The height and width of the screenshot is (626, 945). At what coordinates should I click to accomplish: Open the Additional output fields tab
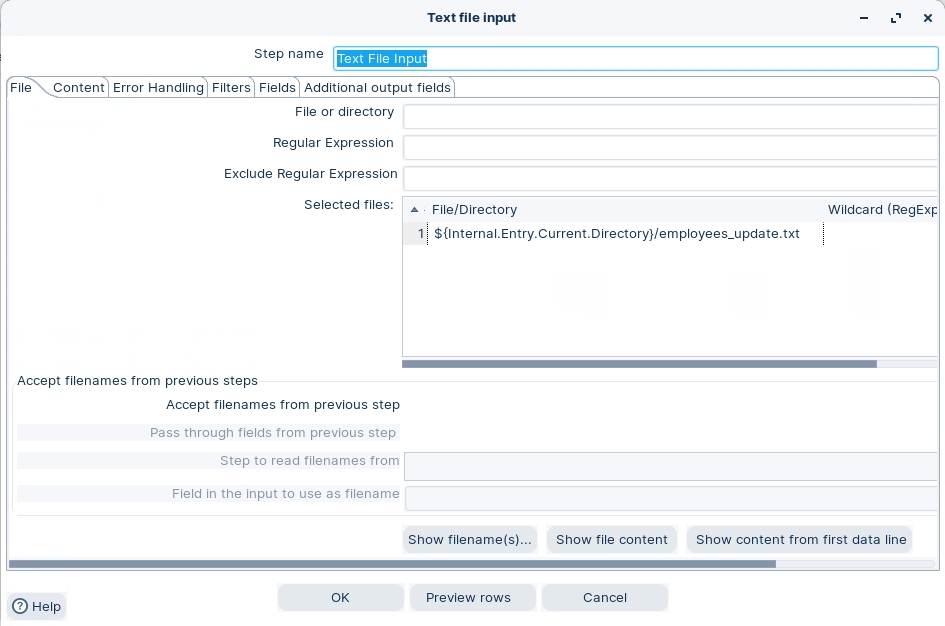pyautogui.click(x=377, y=88)
